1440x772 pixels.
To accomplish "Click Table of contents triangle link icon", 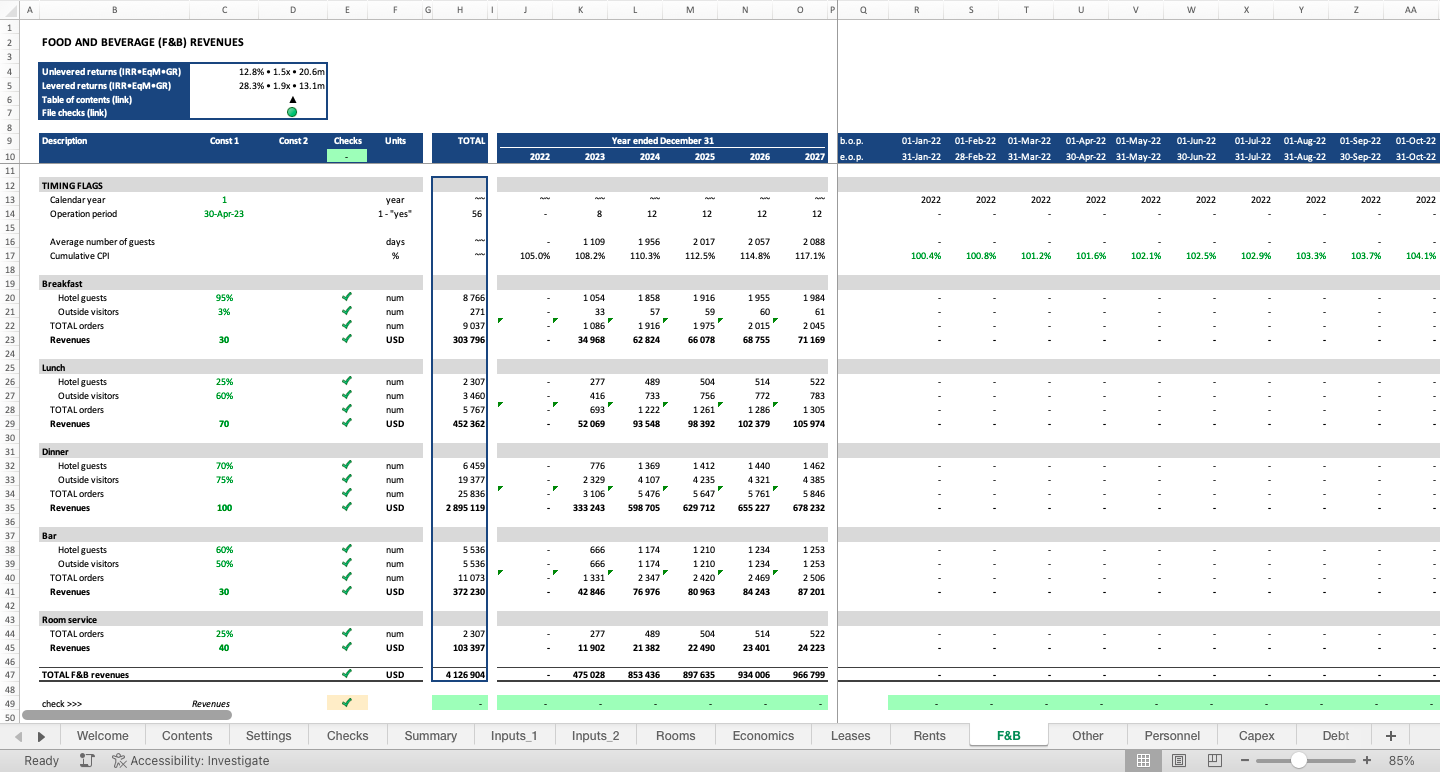I will coord(292,99).
